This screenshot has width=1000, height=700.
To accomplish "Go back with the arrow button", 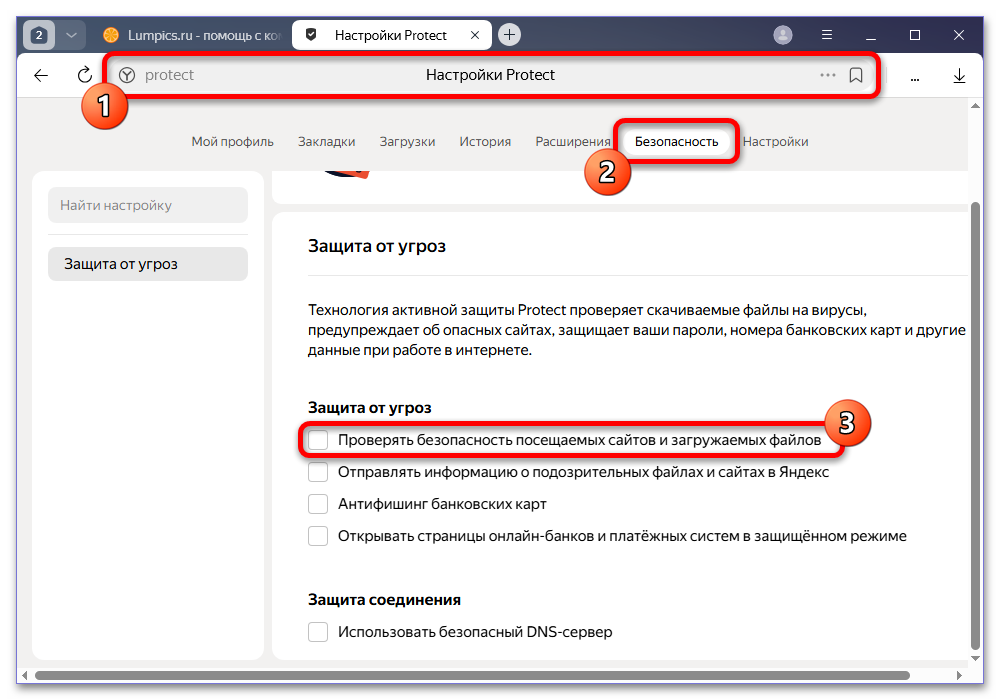I will pyautogui.click(x=41, y=75).
